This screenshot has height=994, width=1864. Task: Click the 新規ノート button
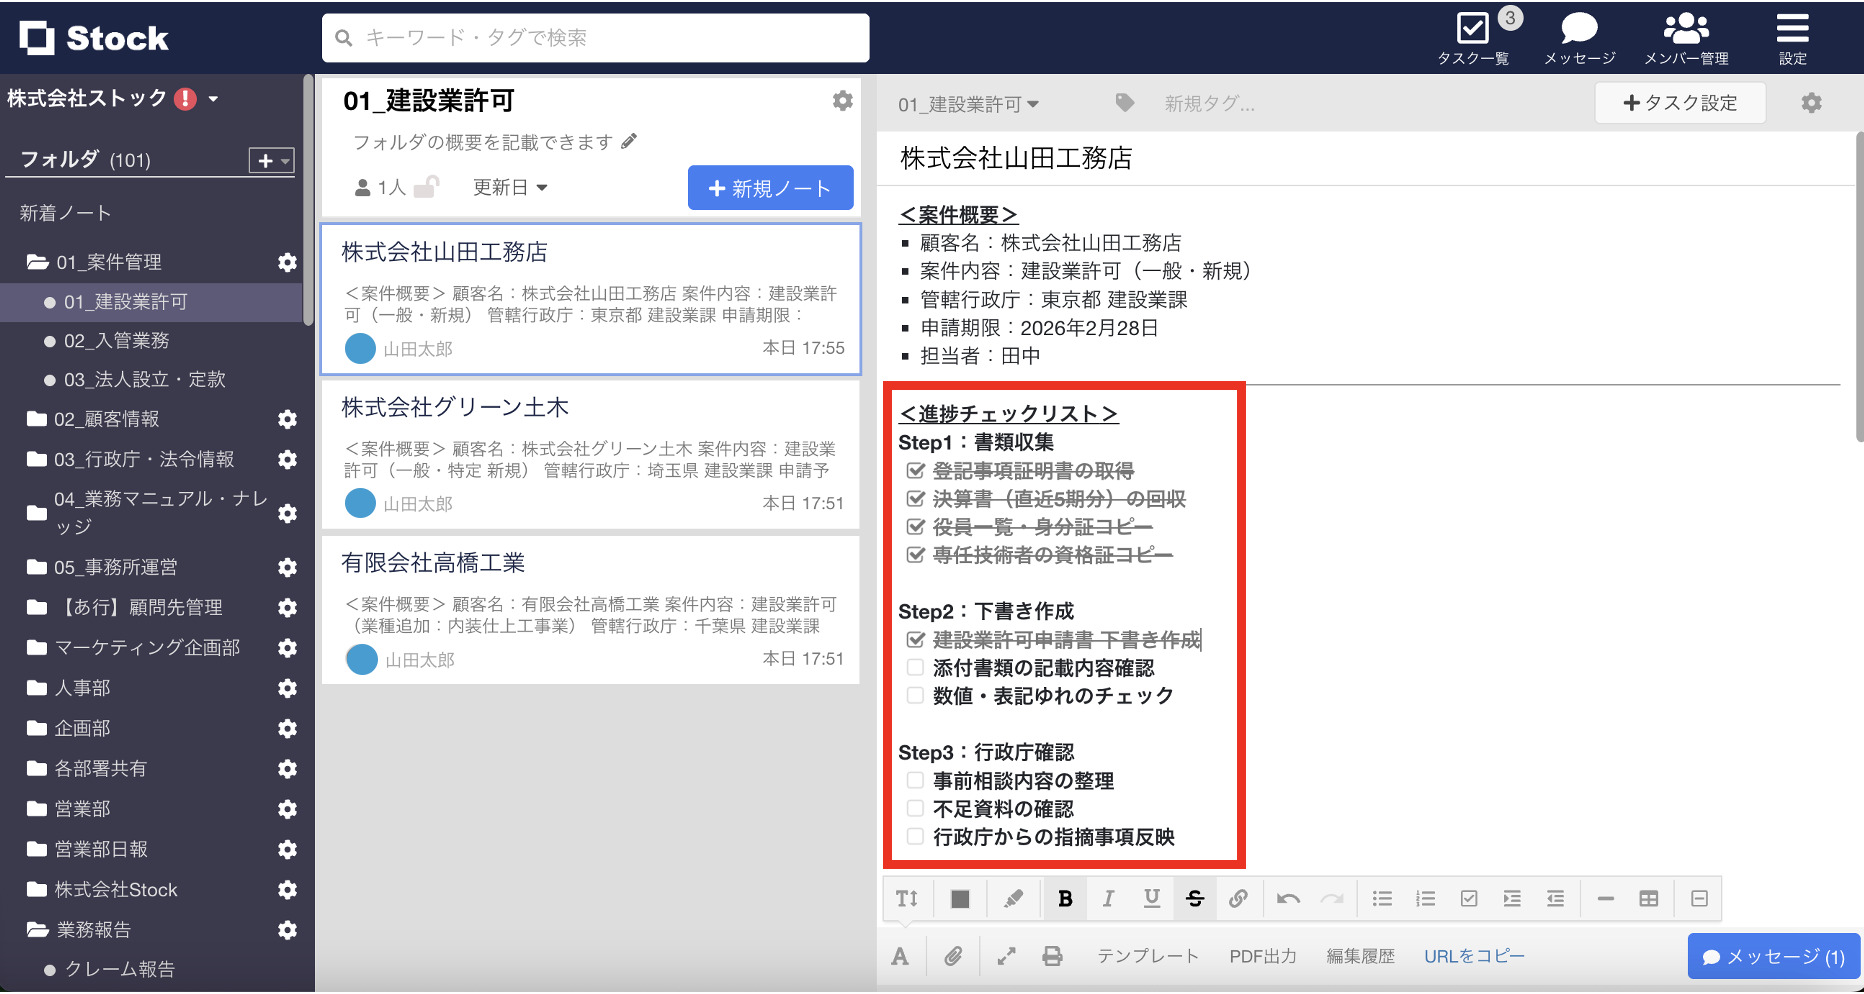[770, 188]
